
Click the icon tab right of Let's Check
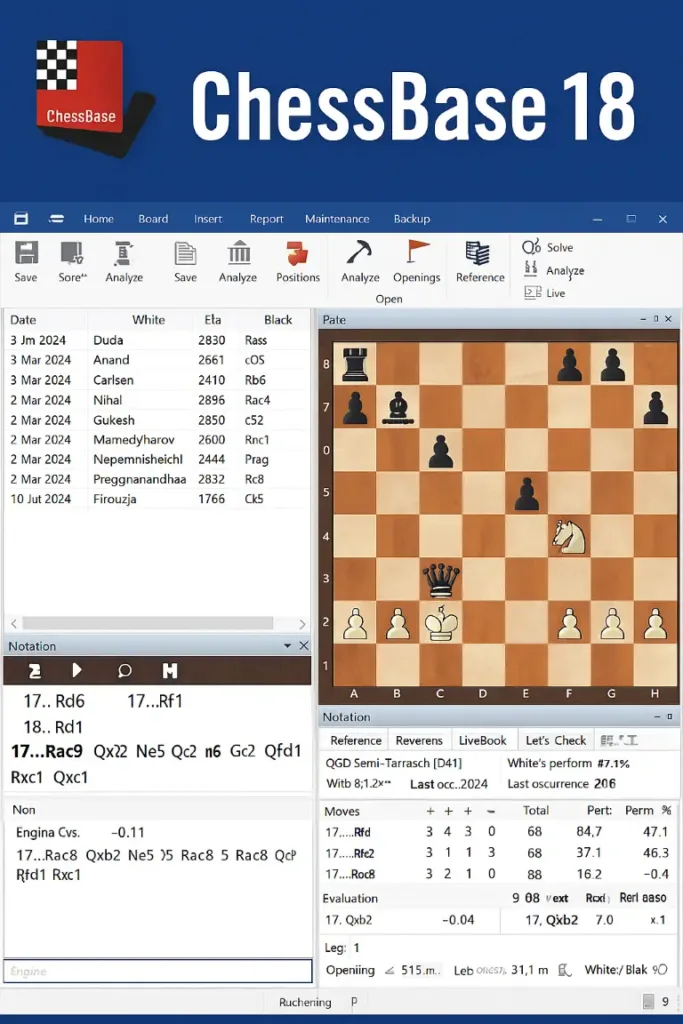pos(618,741)
